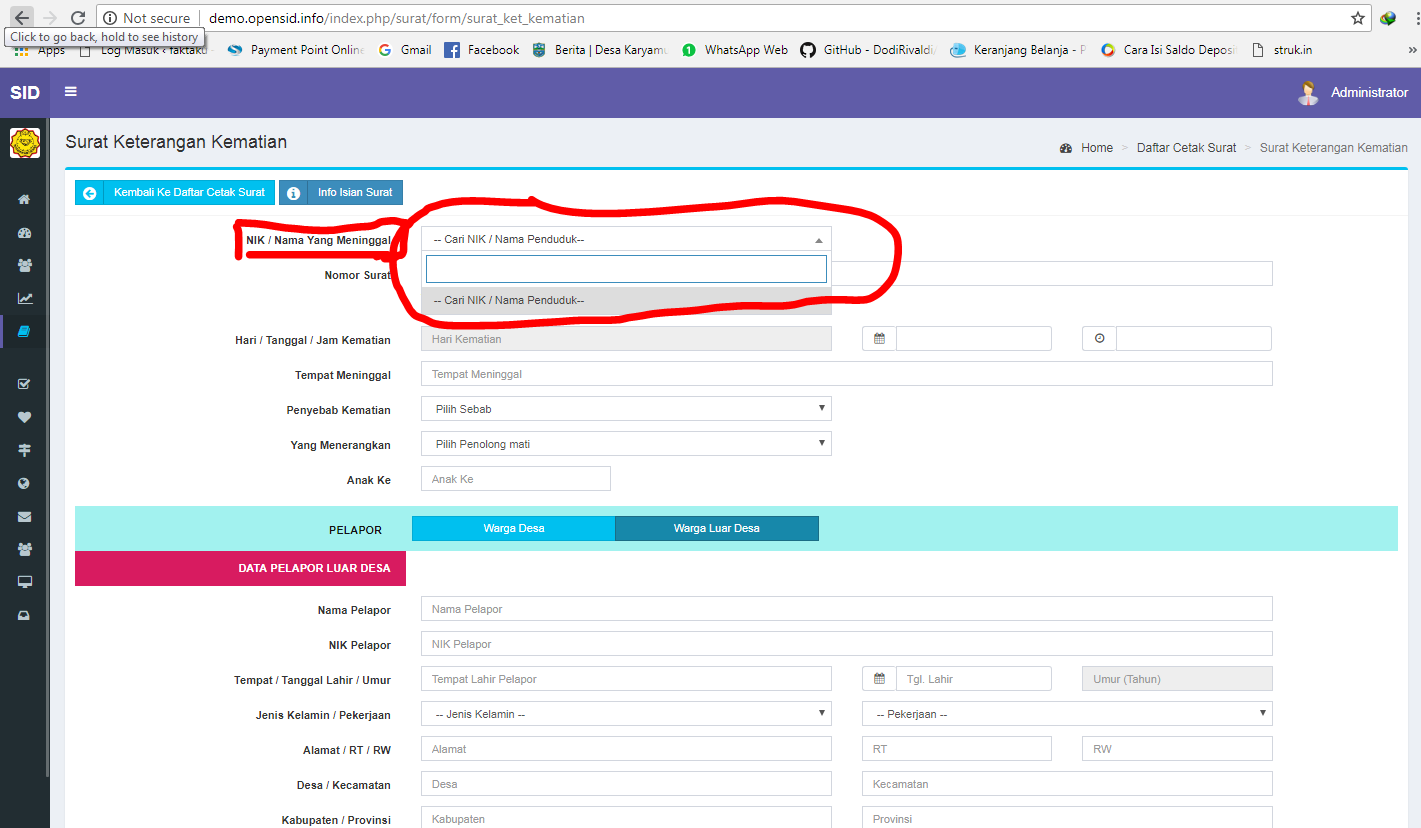Open the inbox tray icon in sidebar
This screenshot has height=828, width=1421.
24,616
